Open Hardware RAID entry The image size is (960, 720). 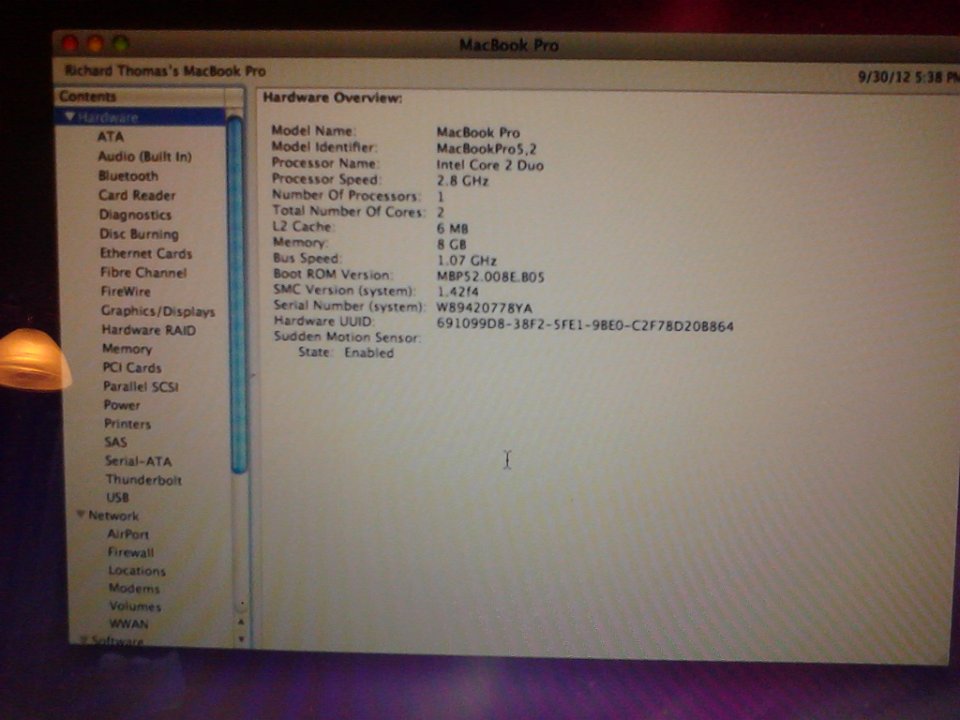pyautogui.click(x=149, y=330)
